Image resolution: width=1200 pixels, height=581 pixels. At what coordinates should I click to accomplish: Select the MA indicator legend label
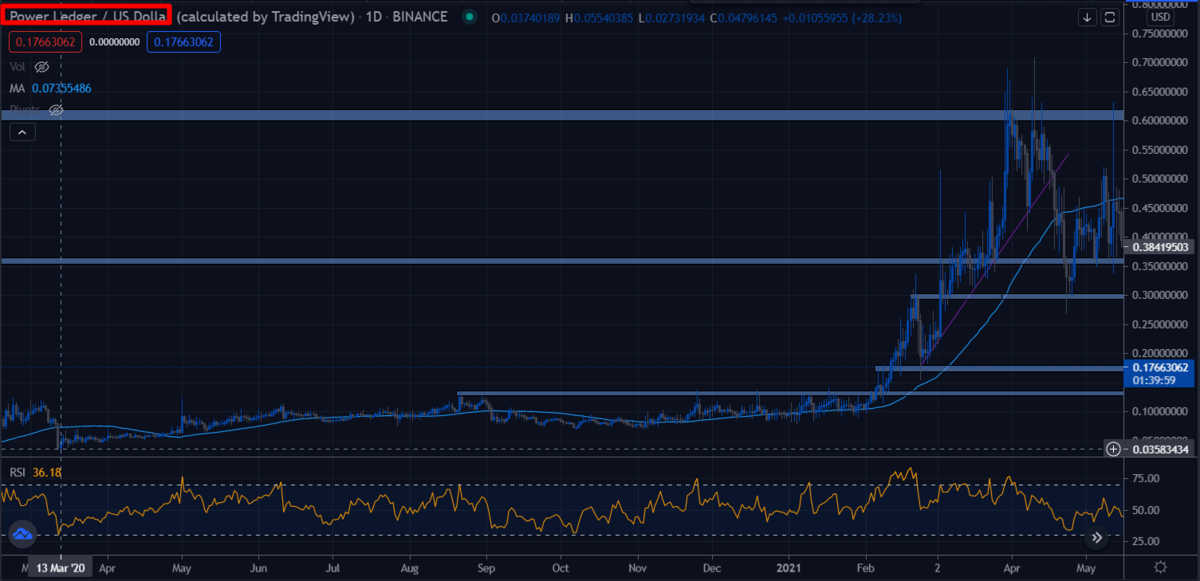17,89
